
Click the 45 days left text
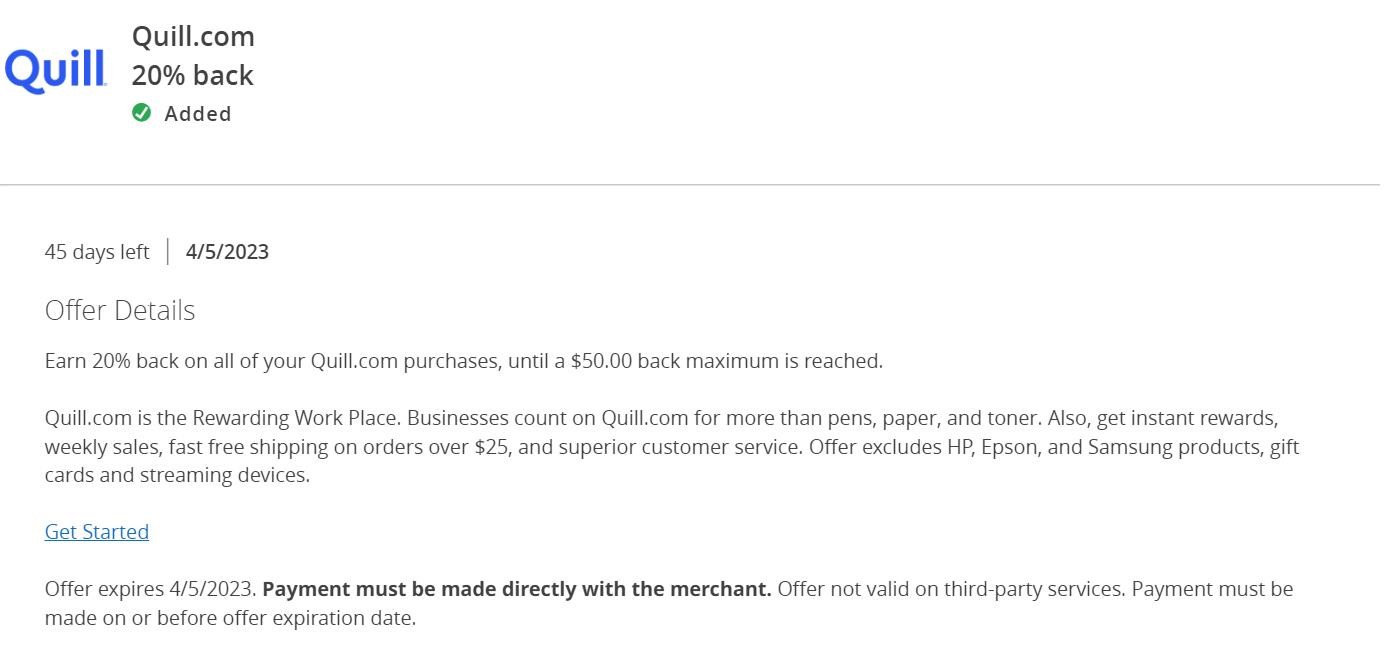pyautogui.click(x=97, y=252)
